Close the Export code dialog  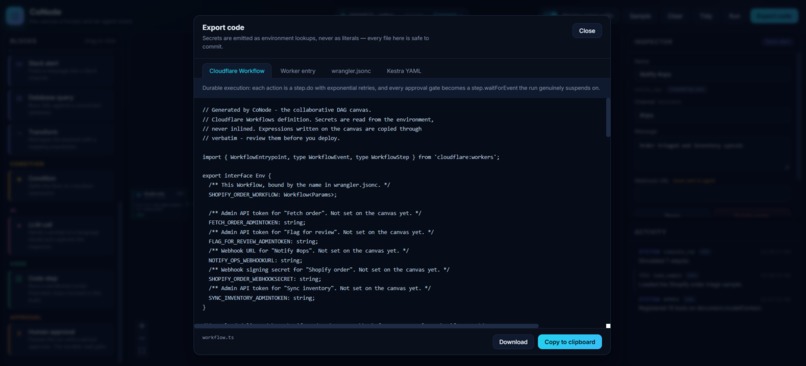tap(587, 31)
